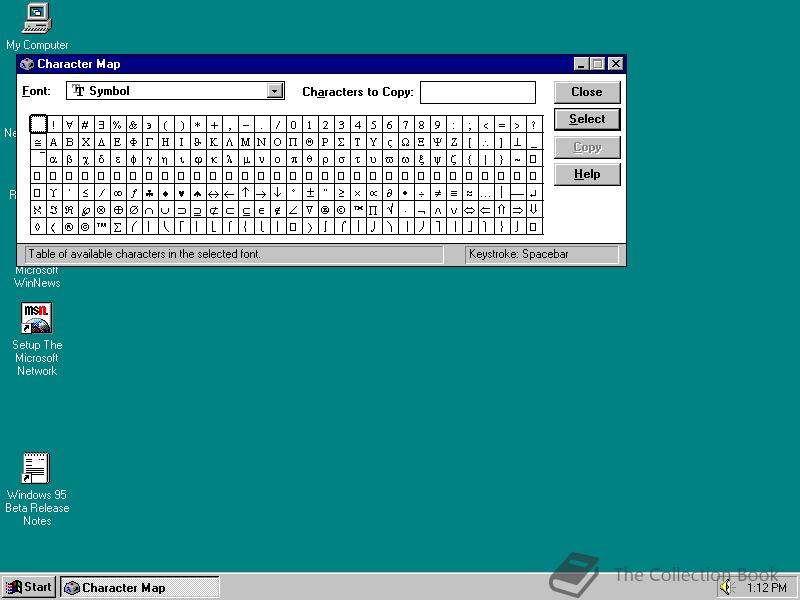Select the diamond suit symbol
The height and width of the screenshot is (600, 800).
click(x=165, y=193)
